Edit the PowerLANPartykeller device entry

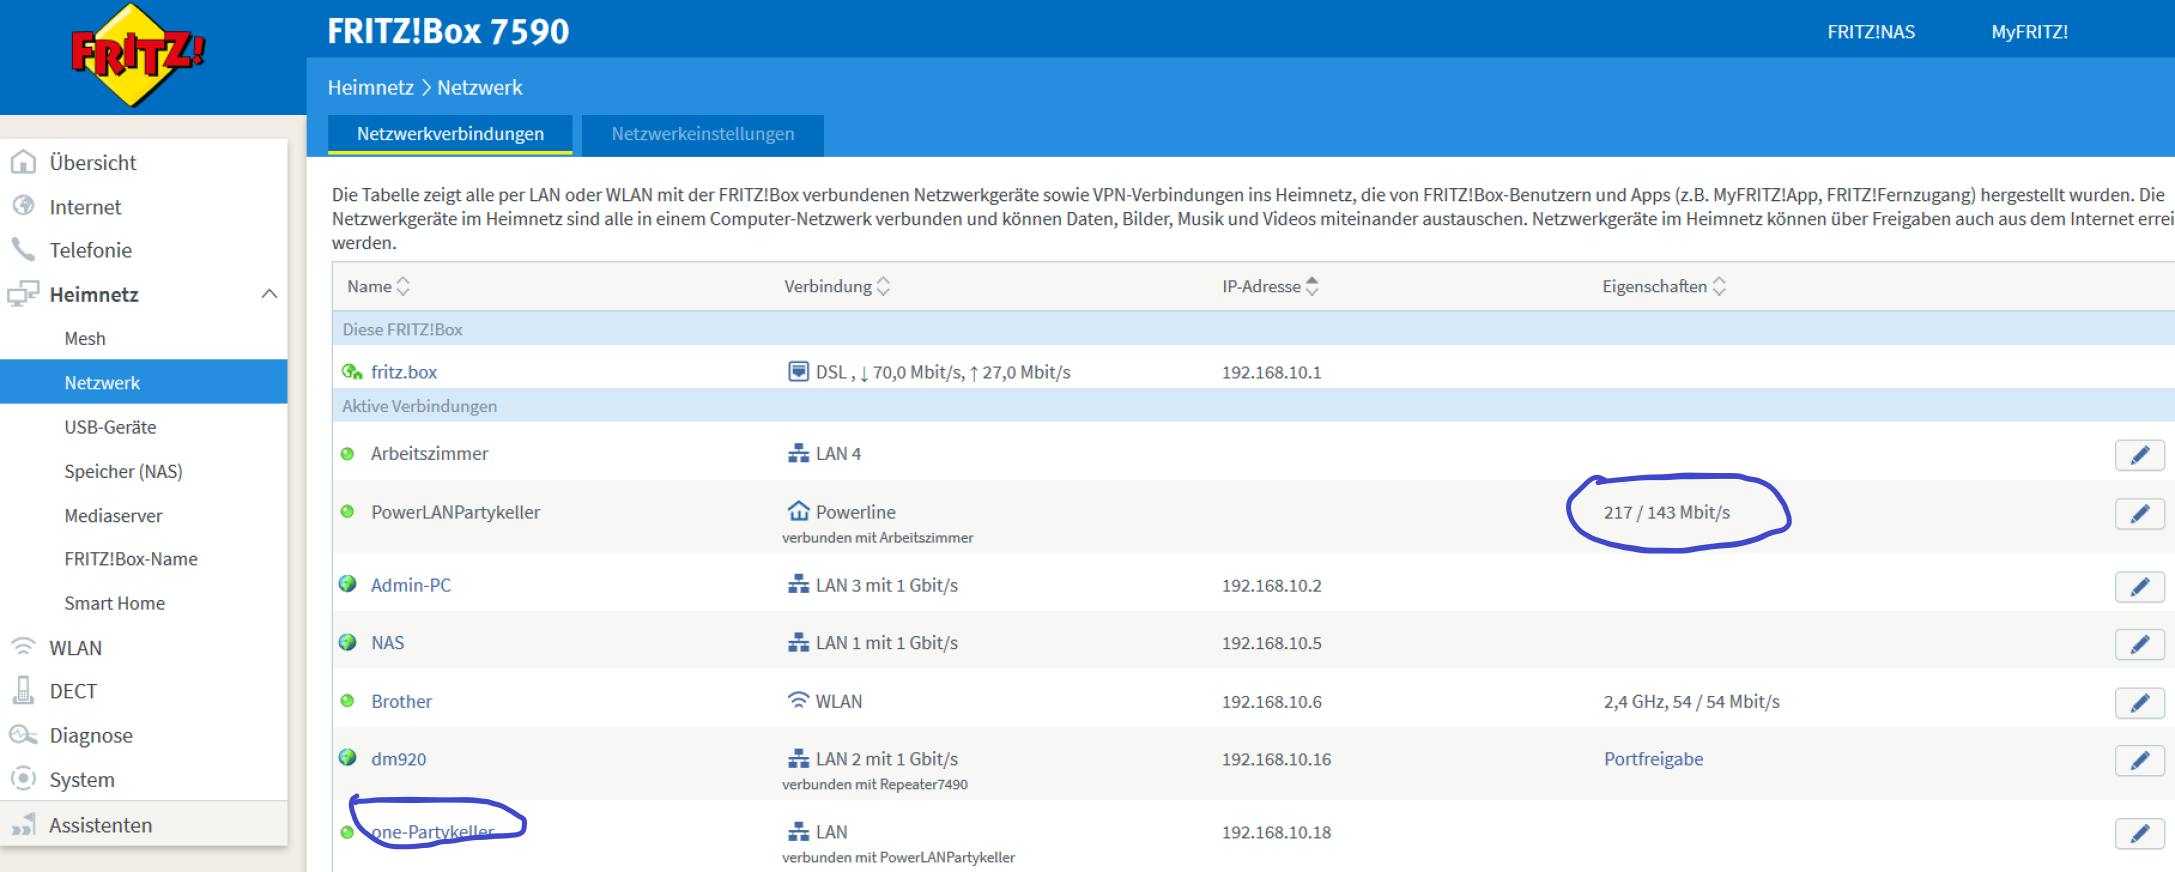[2139, 513]
